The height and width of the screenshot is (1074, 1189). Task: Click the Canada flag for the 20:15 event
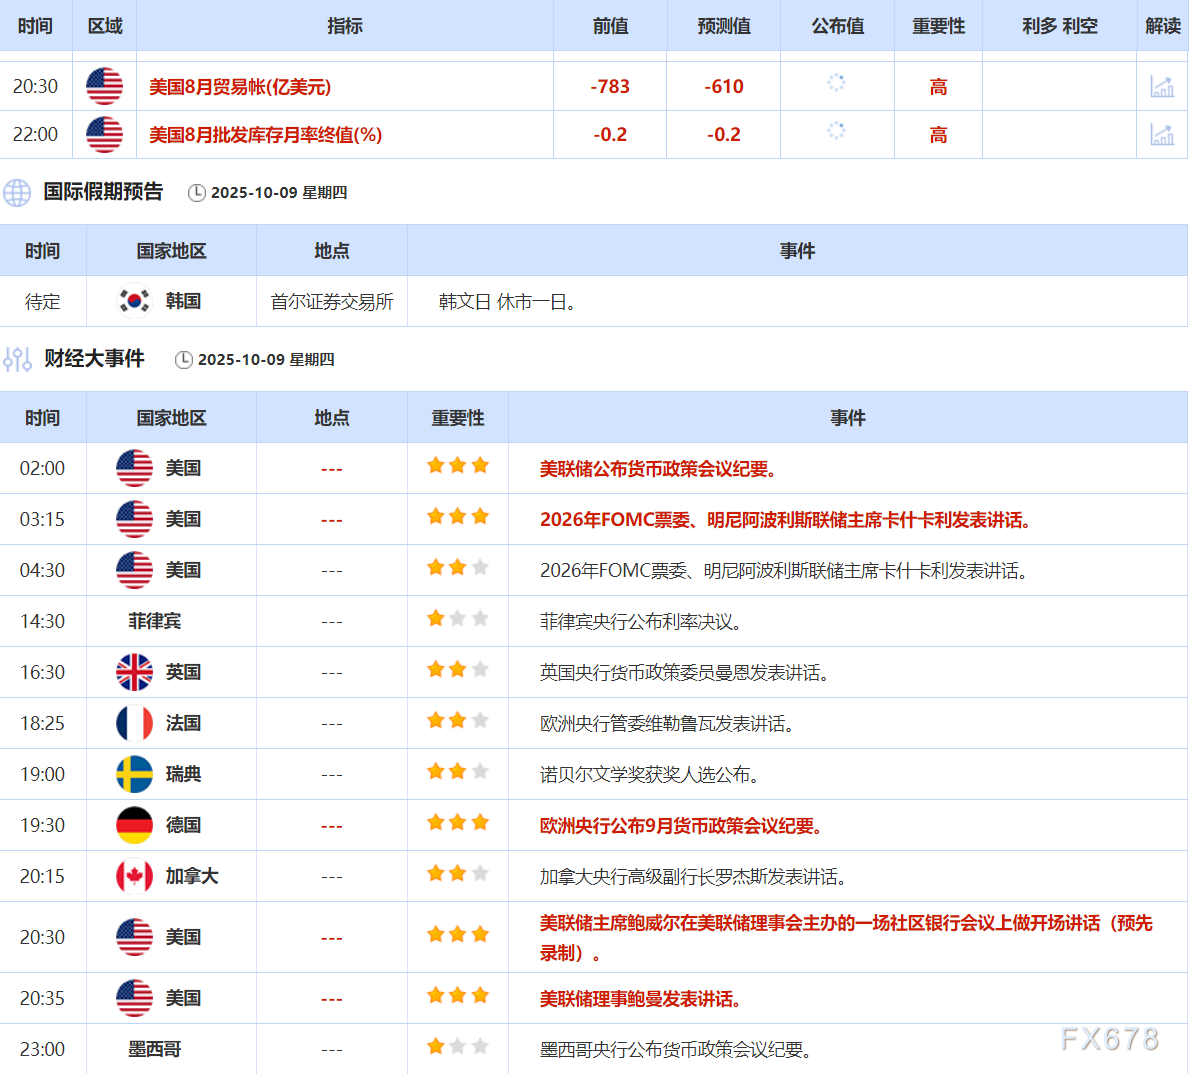coord(134,875)
